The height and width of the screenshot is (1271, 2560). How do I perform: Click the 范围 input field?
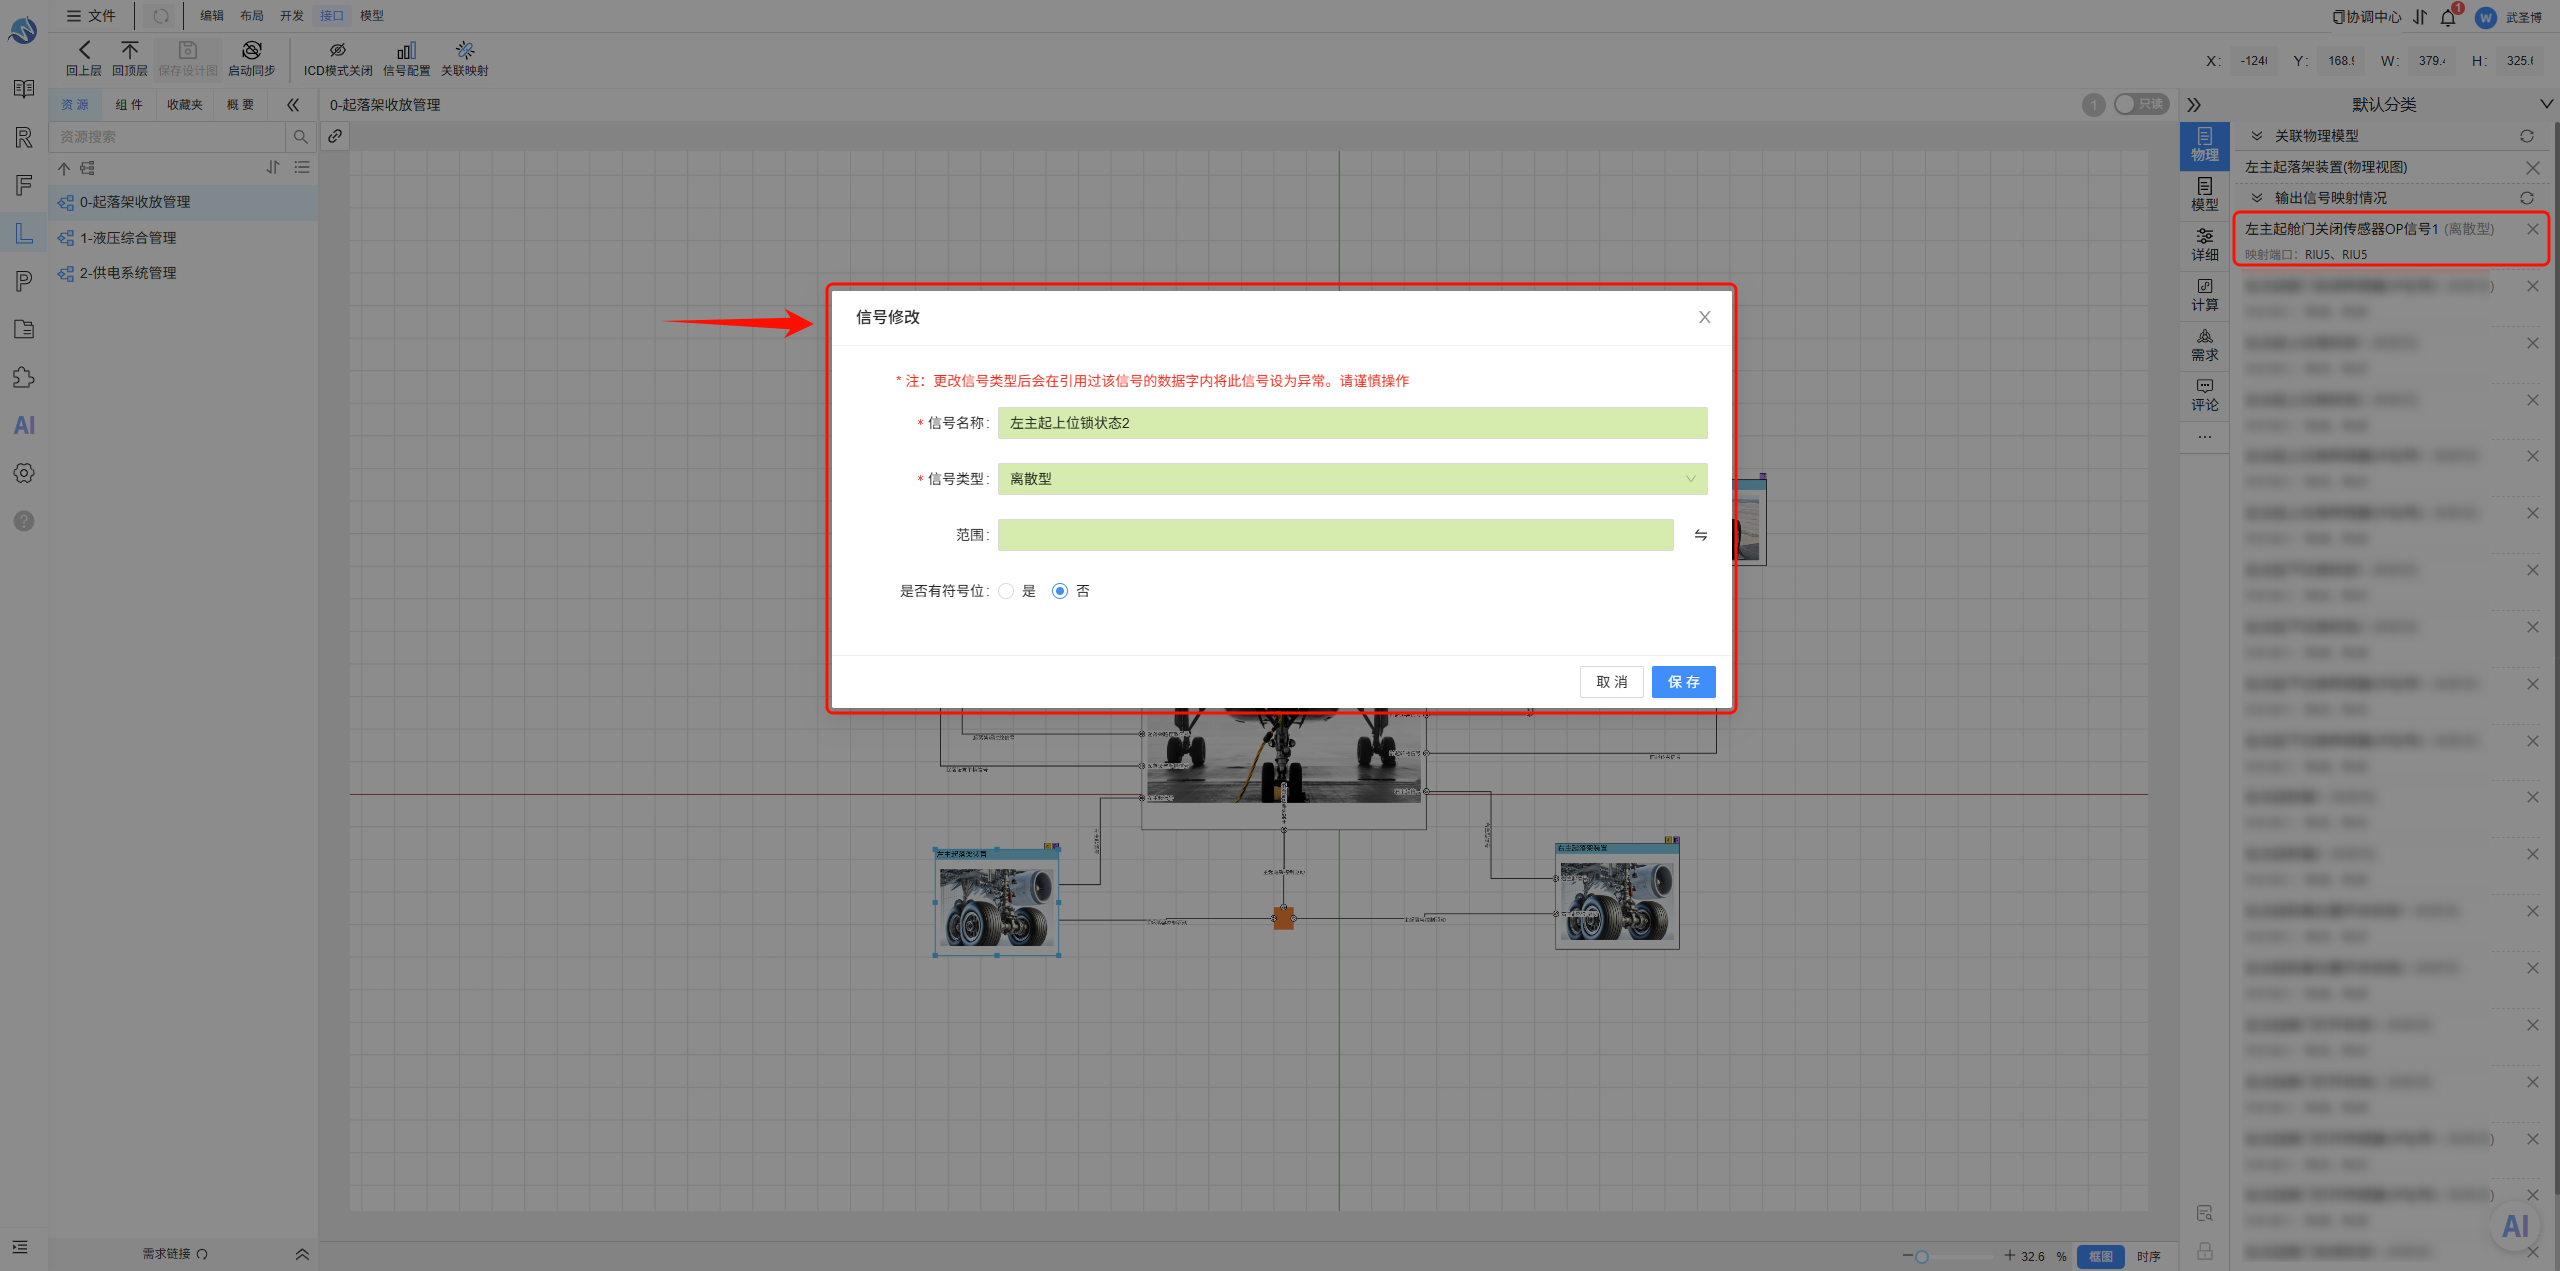pyautogui.click(x=1335, y=535)
